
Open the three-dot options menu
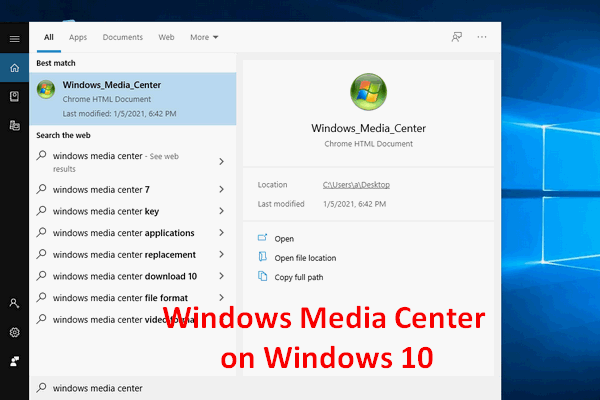482,37
